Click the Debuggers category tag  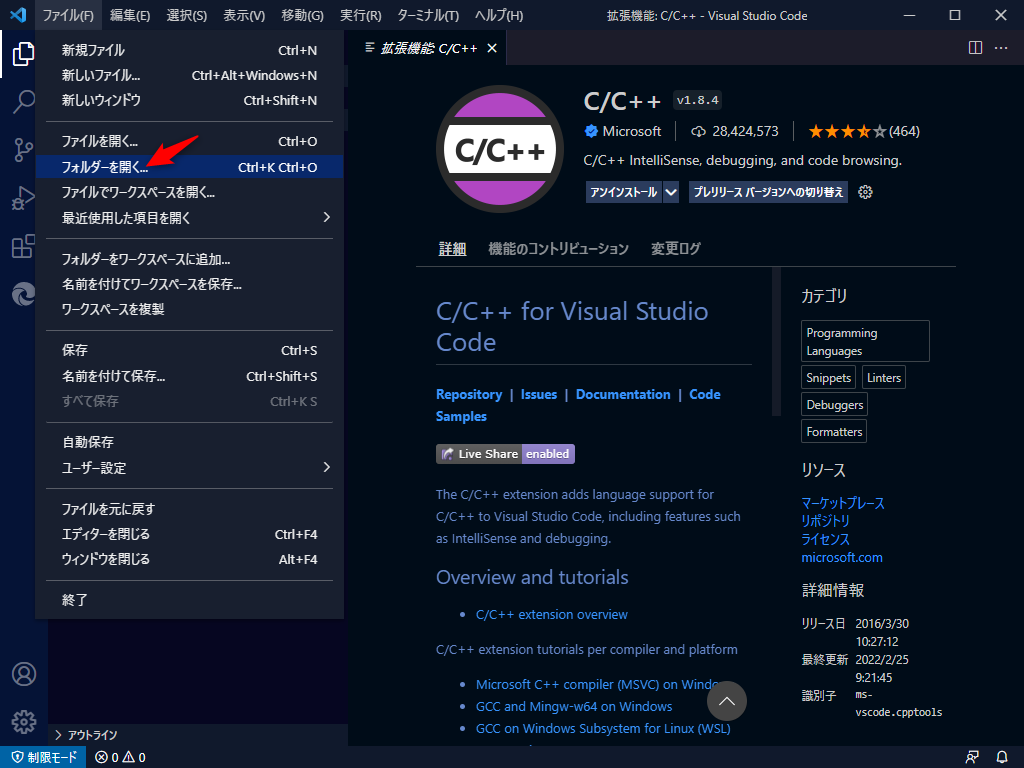coord(835,405)
